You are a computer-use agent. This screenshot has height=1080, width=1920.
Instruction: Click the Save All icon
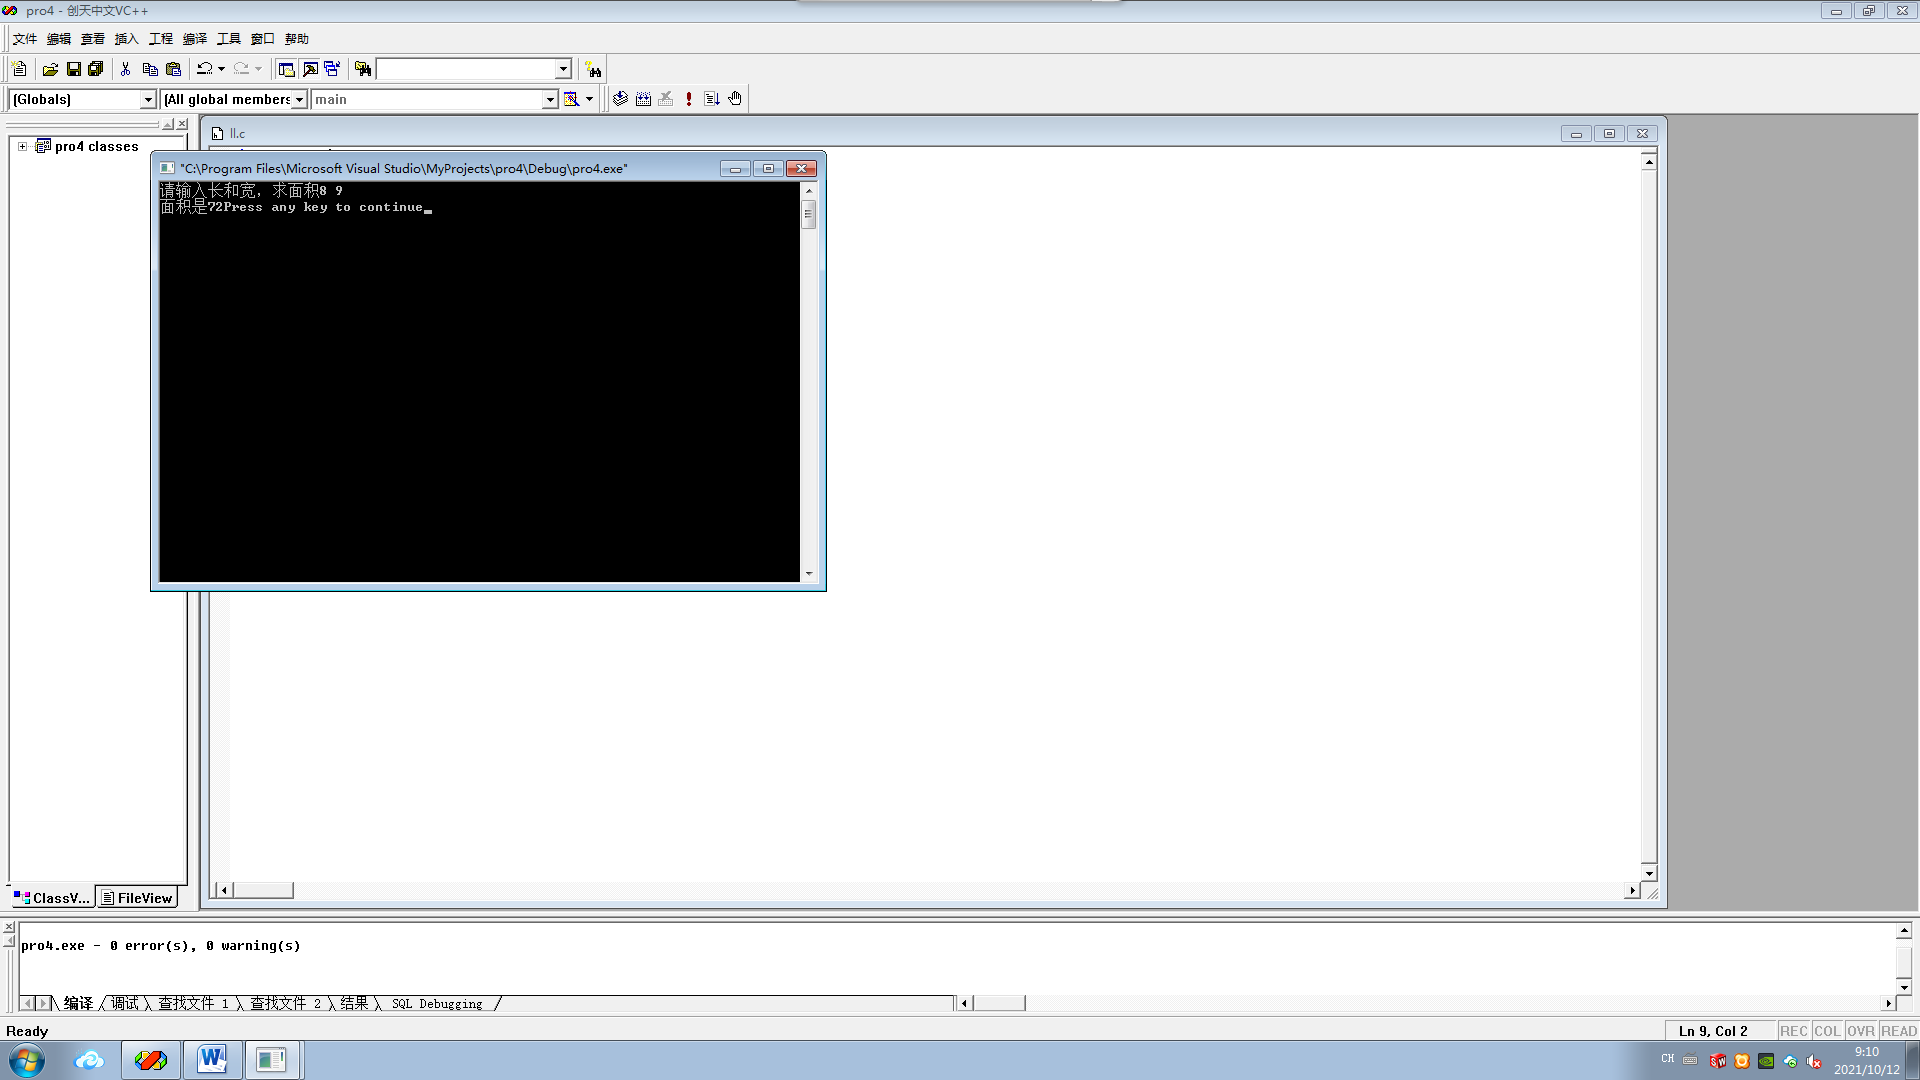coord(96,69)
